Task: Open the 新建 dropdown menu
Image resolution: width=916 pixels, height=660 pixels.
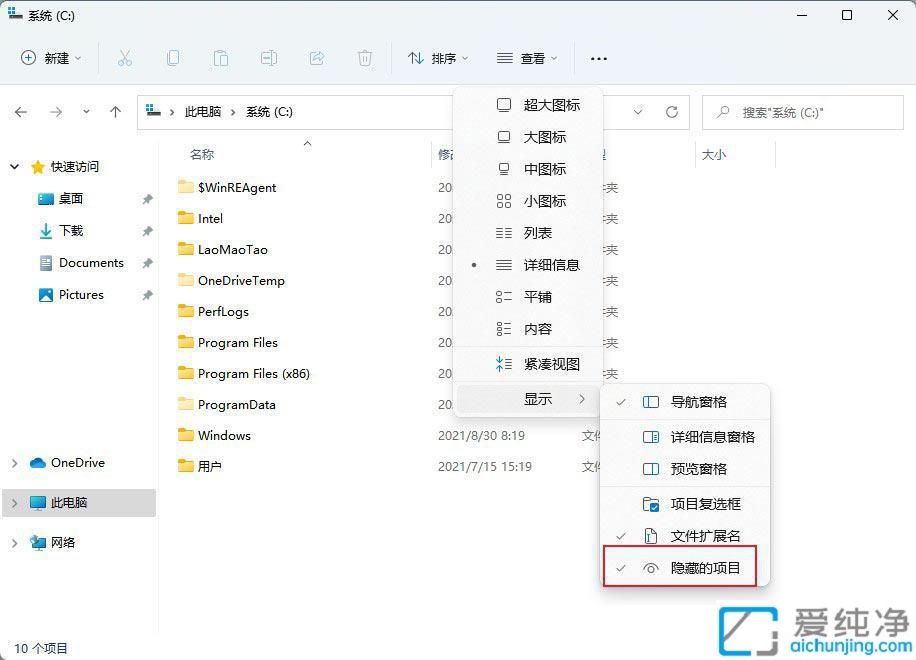Action: coord(50,58)
